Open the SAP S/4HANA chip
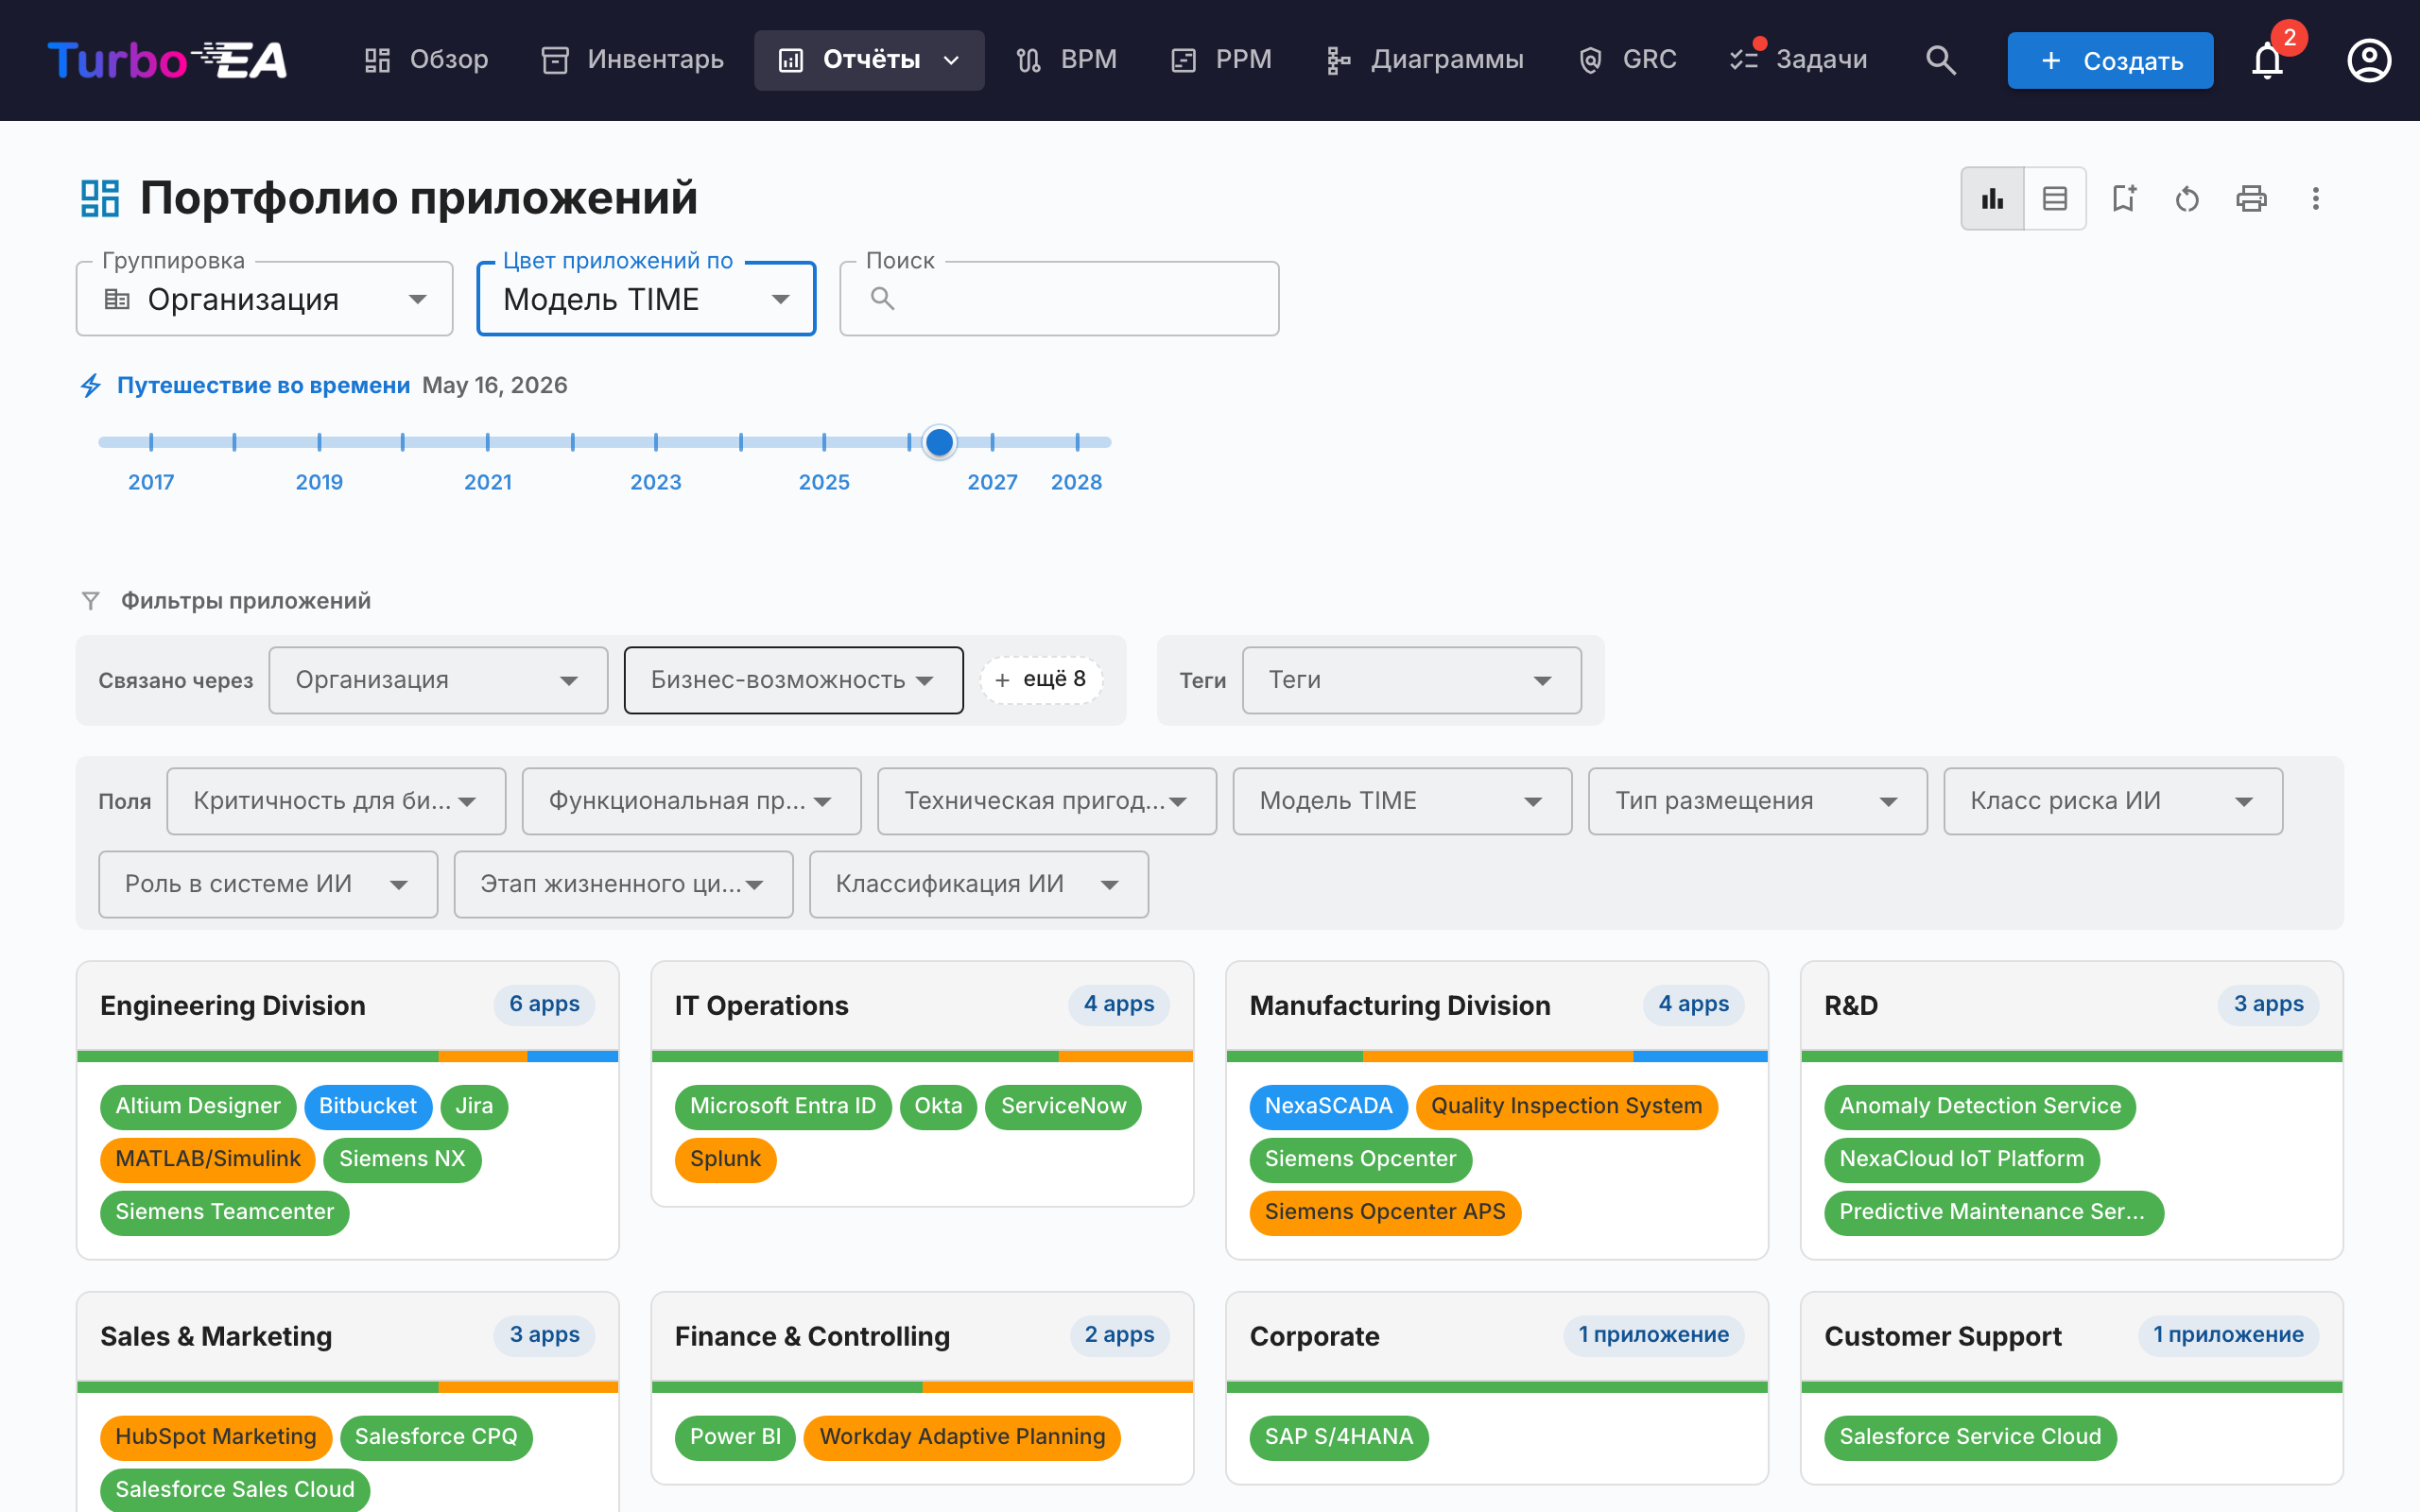2420x1512 pixels. coord(1339,1437)
